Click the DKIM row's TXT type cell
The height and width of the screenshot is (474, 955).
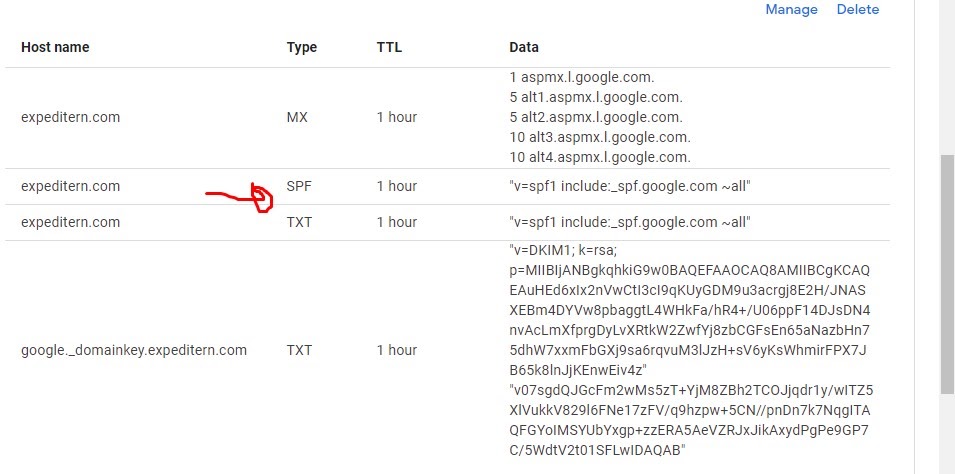pos(299,350)
